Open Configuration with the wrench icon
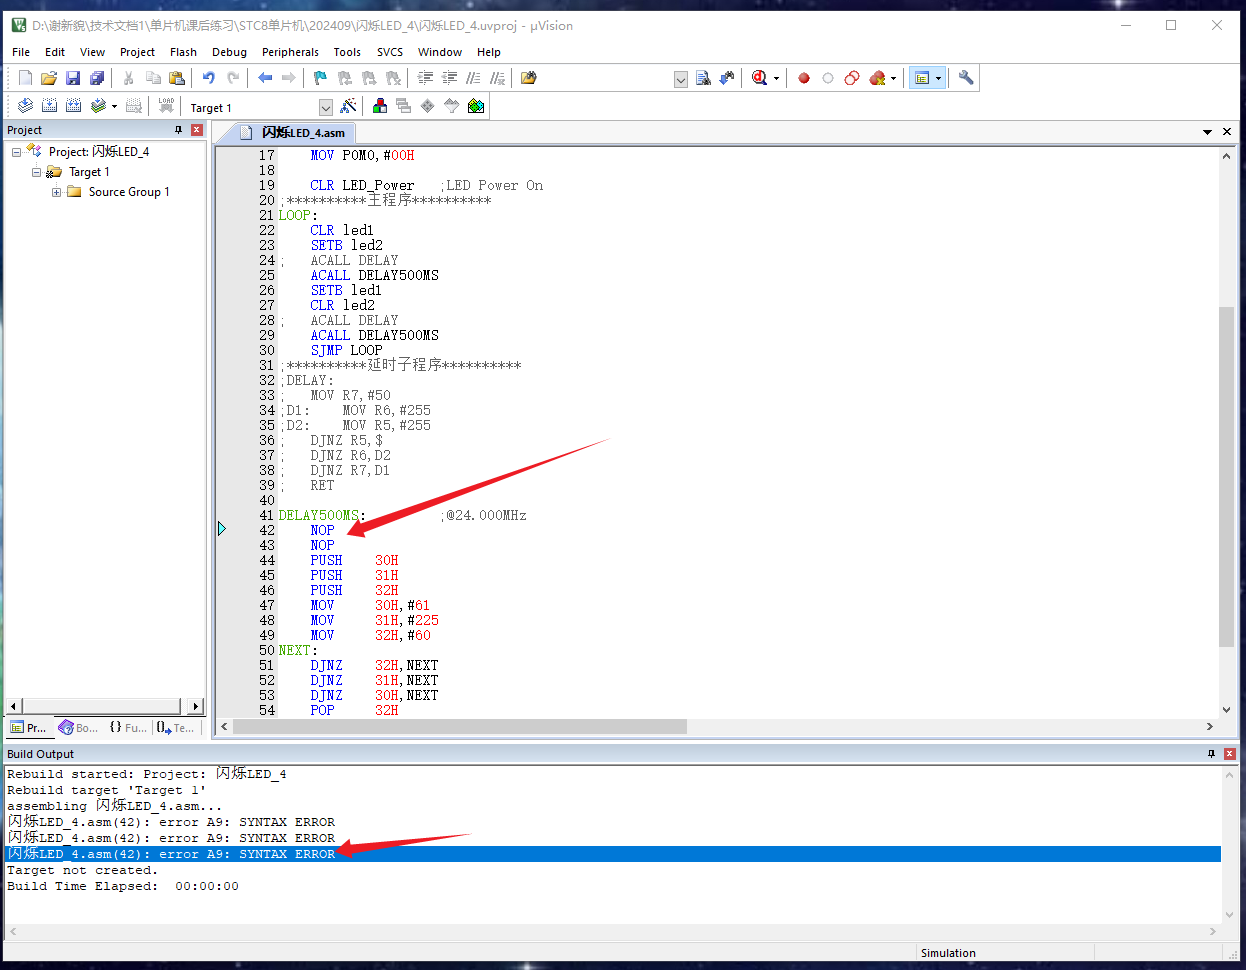The image size is (1246, 970). [966, 78]
